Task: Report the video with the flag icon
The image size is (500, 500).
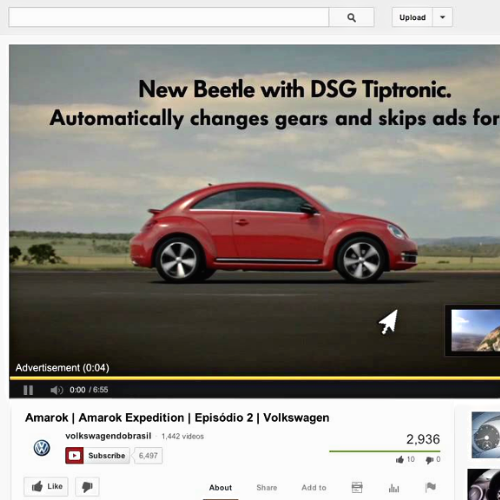Action: coord(430,487)
